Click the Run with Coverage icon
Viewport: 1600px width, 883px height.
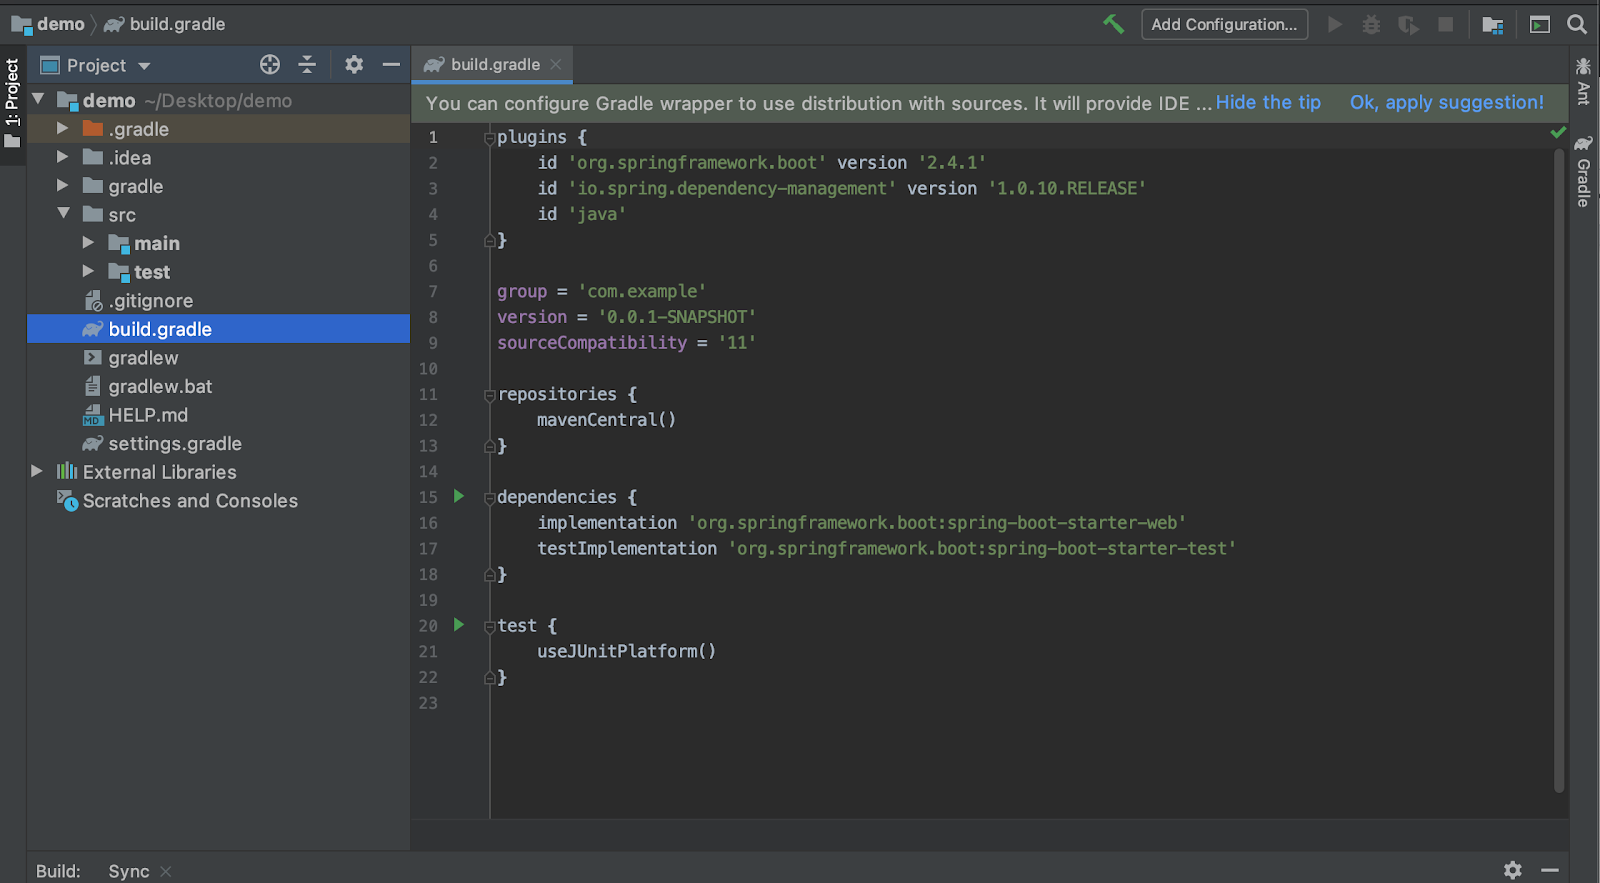click(x=1408, y=24)
